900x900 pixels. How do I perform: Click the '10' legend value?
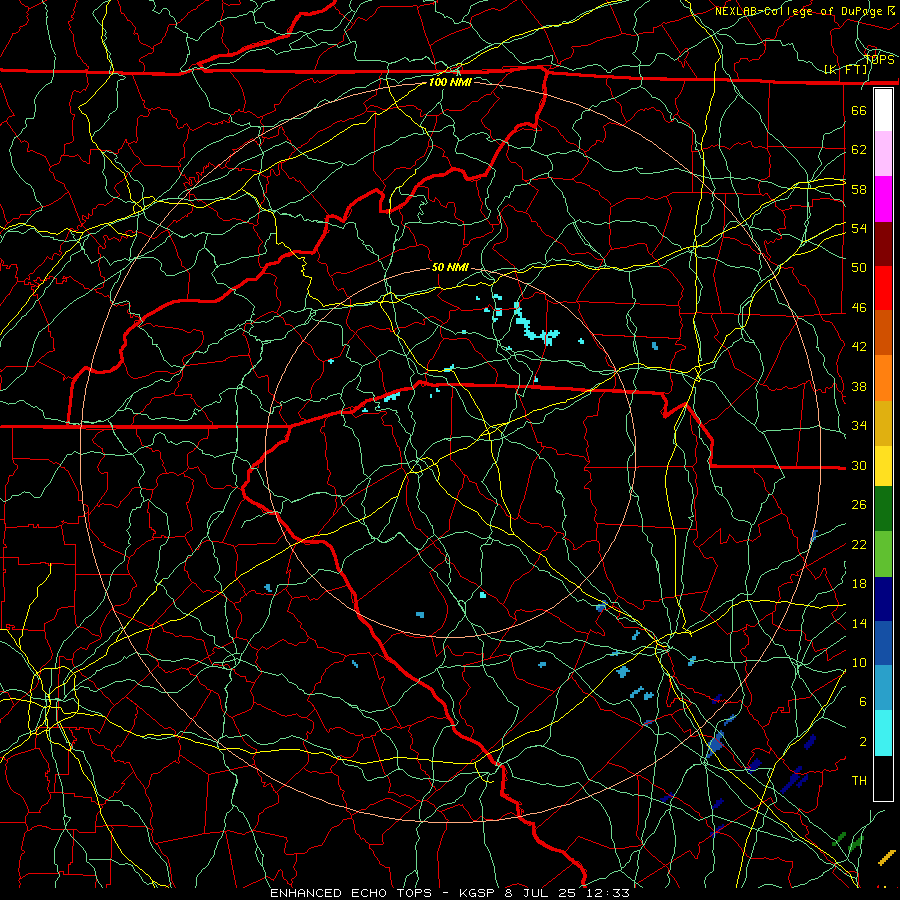click(859, 663)
